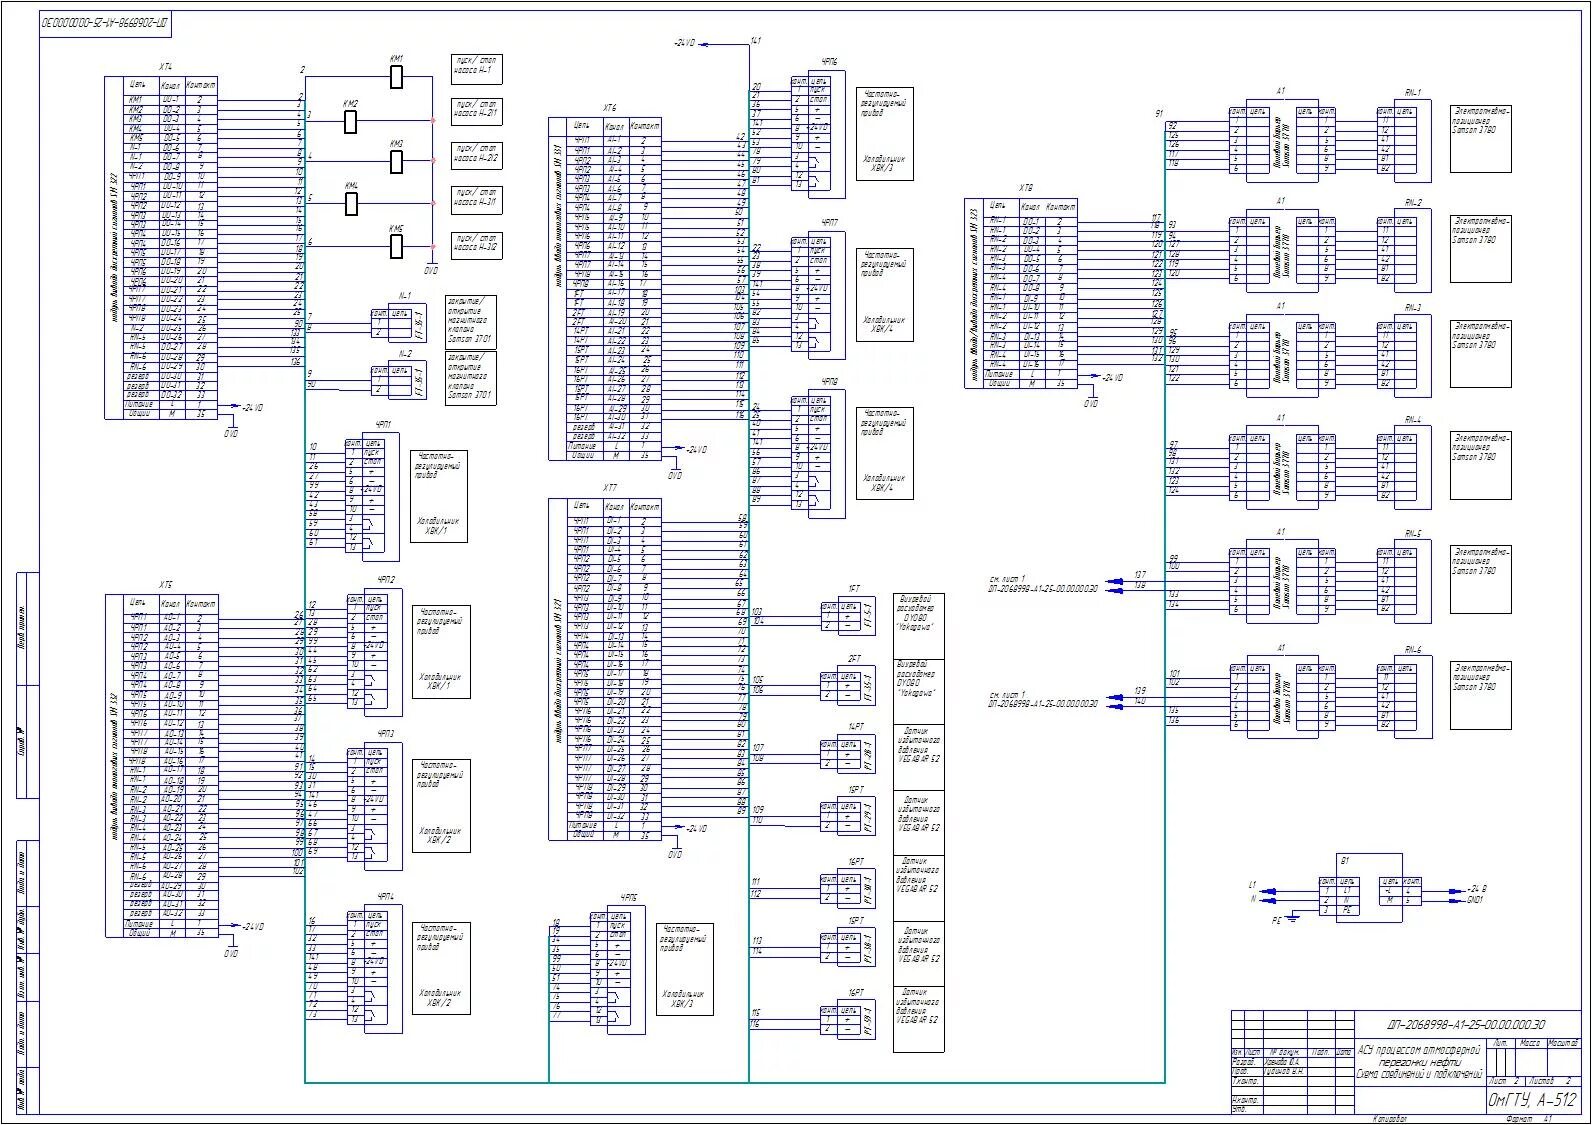Click the RN-3 positioner label

point(1413,308)
